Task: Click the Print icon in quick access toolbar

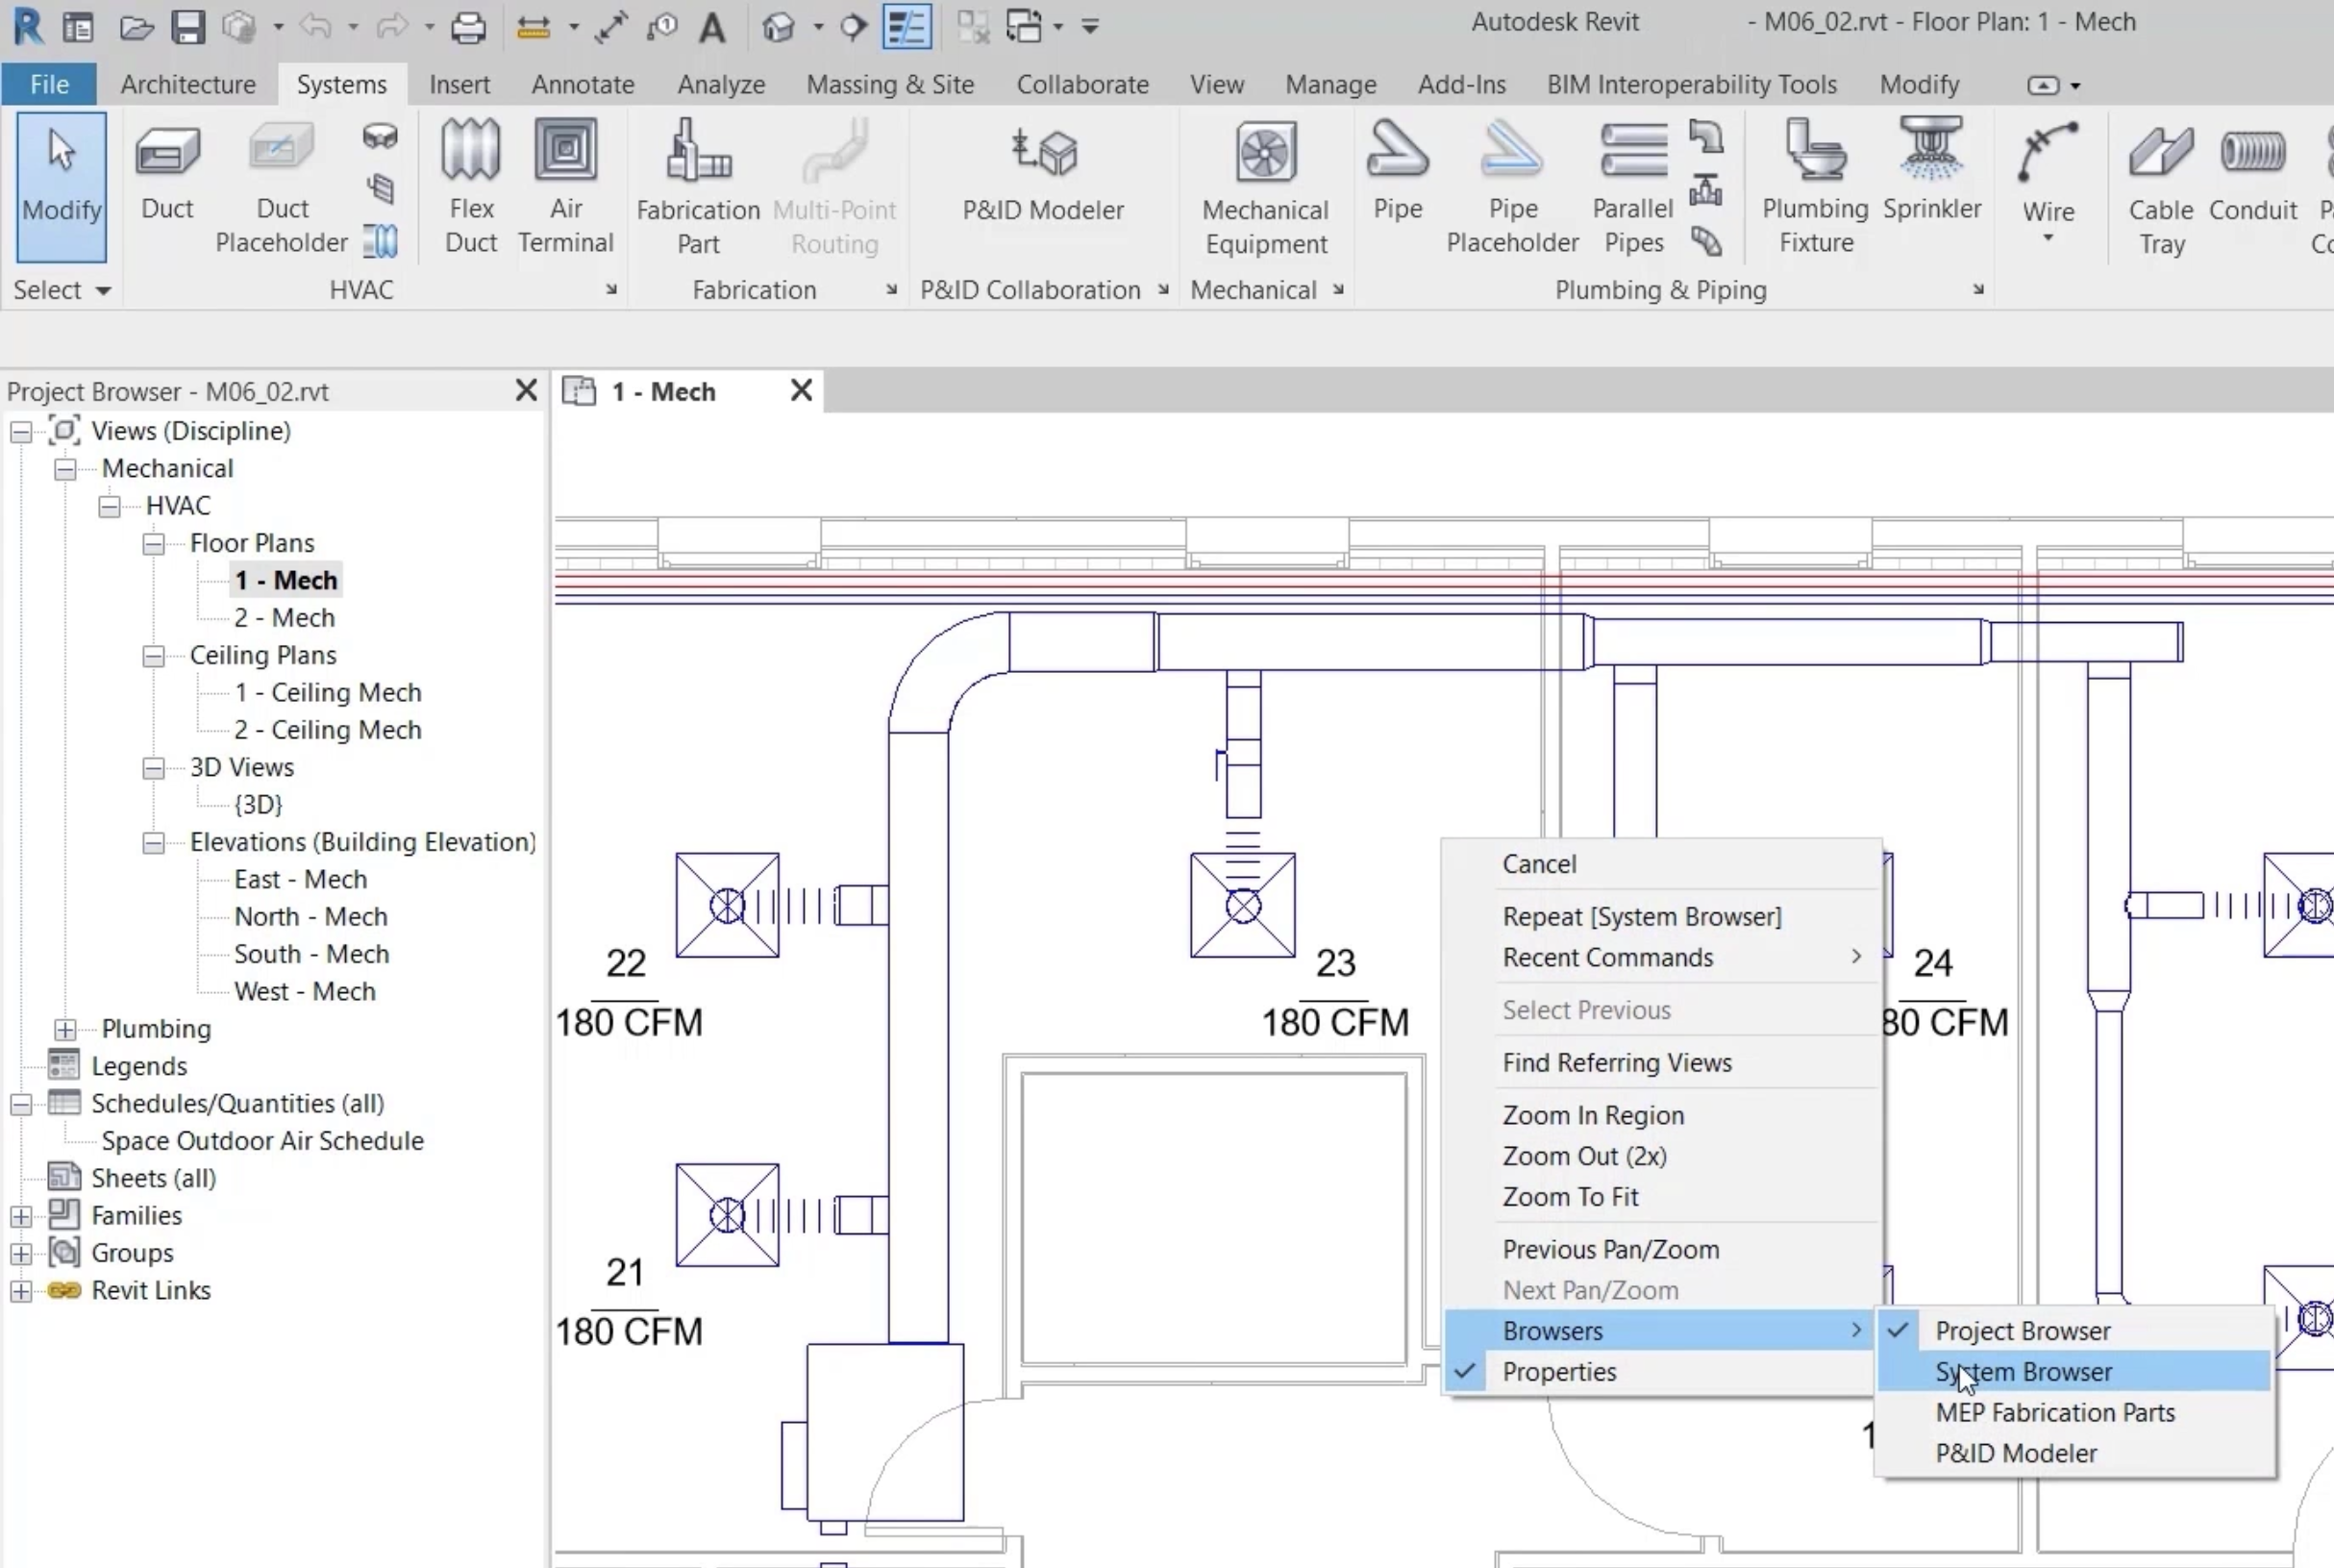Action: 468,27
